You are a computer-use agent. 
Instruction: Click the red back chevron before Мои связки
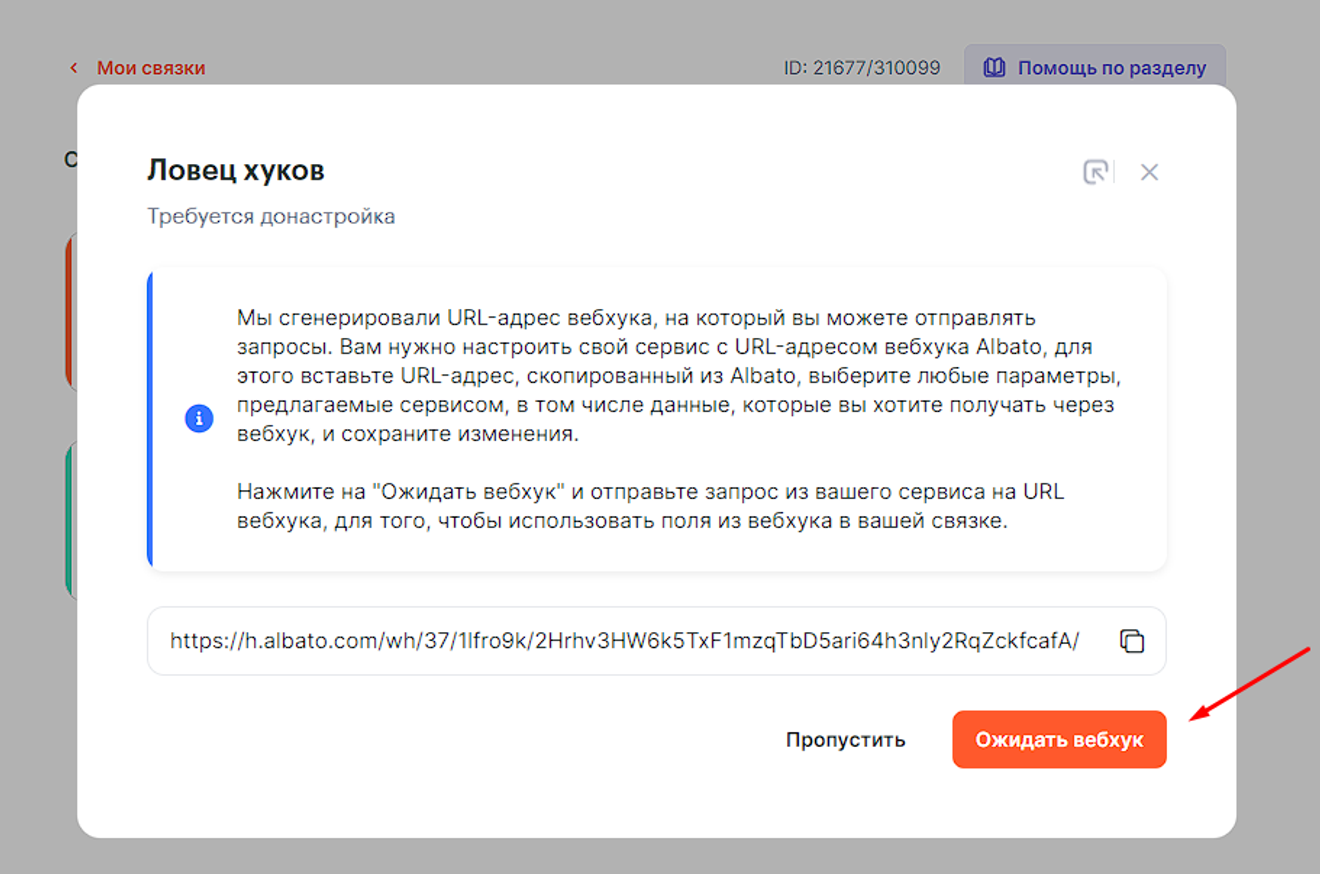[74, 68]
